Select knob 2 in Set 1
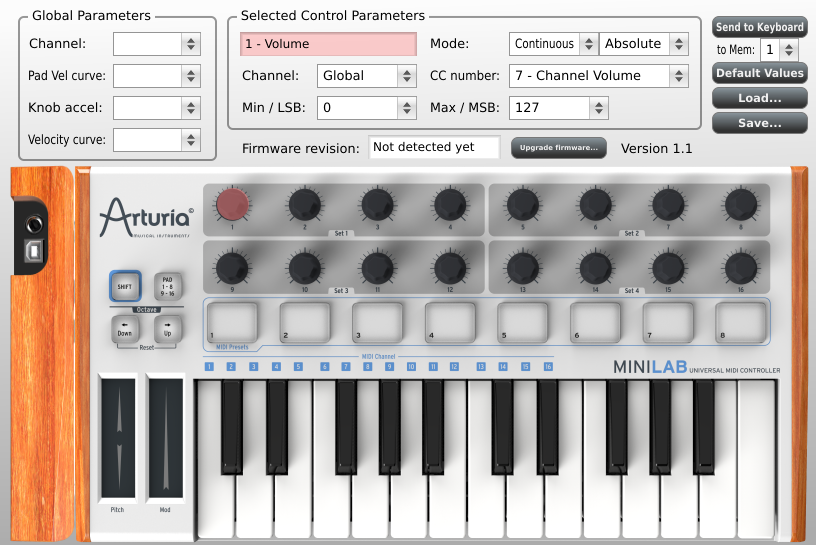Viewport: 816px width, 545px height. pos(305,205)
